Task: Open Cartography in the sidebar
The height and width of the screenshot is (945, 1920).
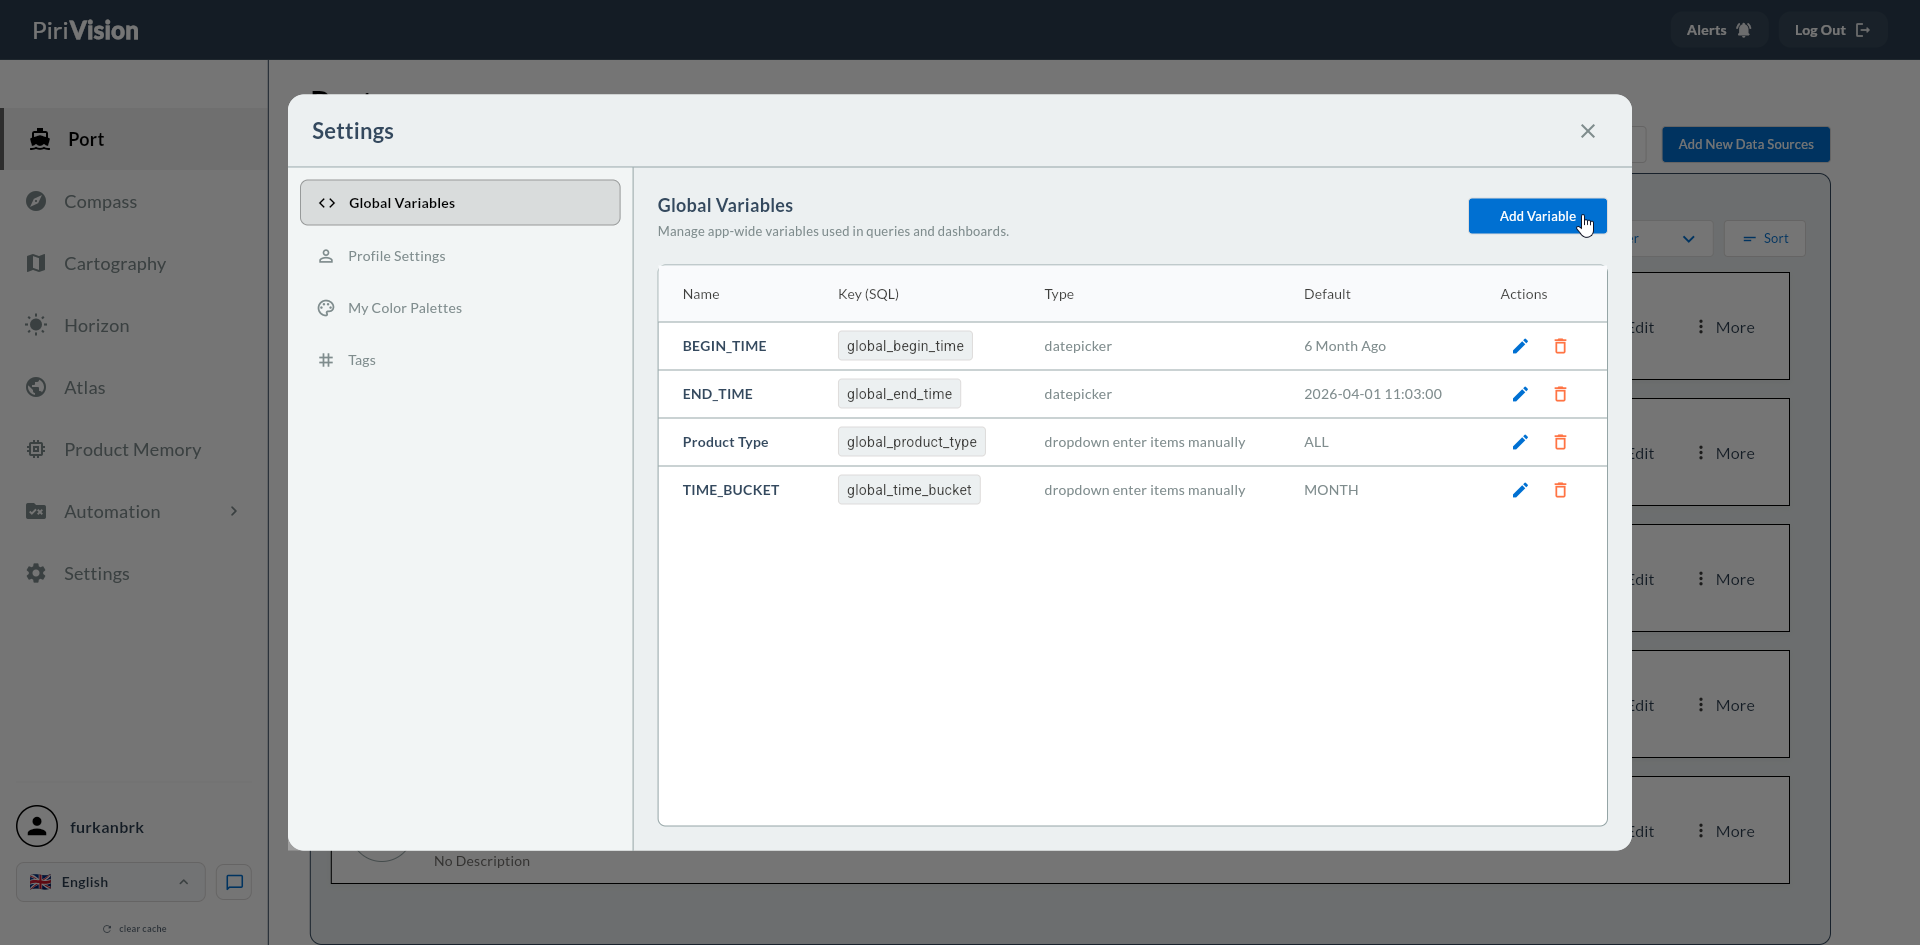Action: (x=135, y=263)
